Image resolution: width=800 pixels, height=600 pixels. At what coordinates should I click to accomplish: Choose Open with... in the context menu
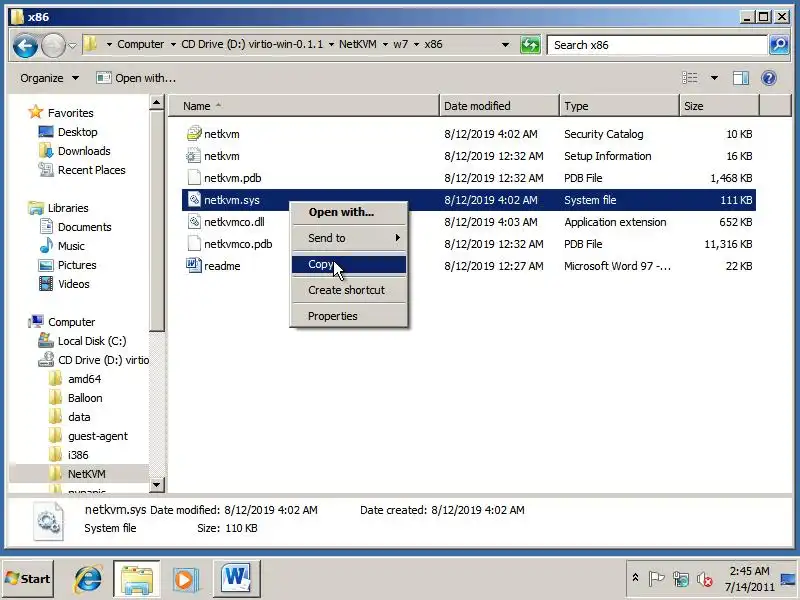pos(349,212)
